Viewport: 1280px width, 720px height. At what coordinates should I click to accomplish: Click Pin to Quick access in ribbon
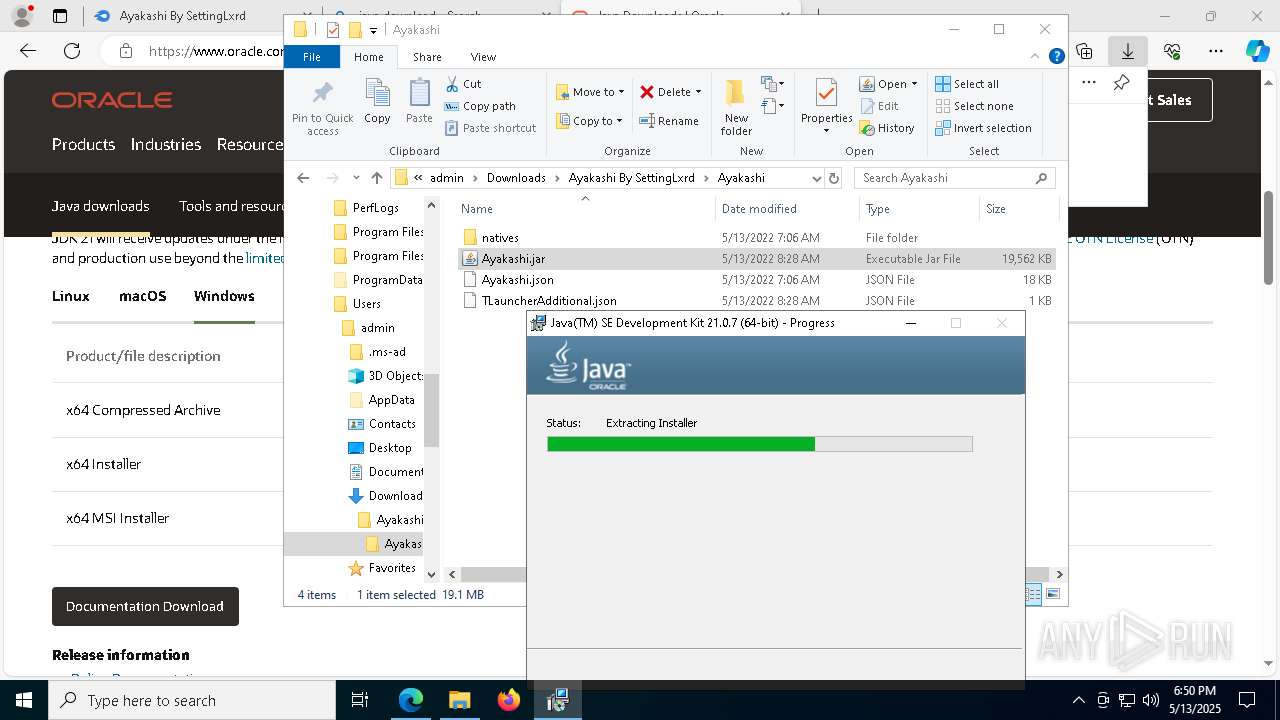[322, 109]
